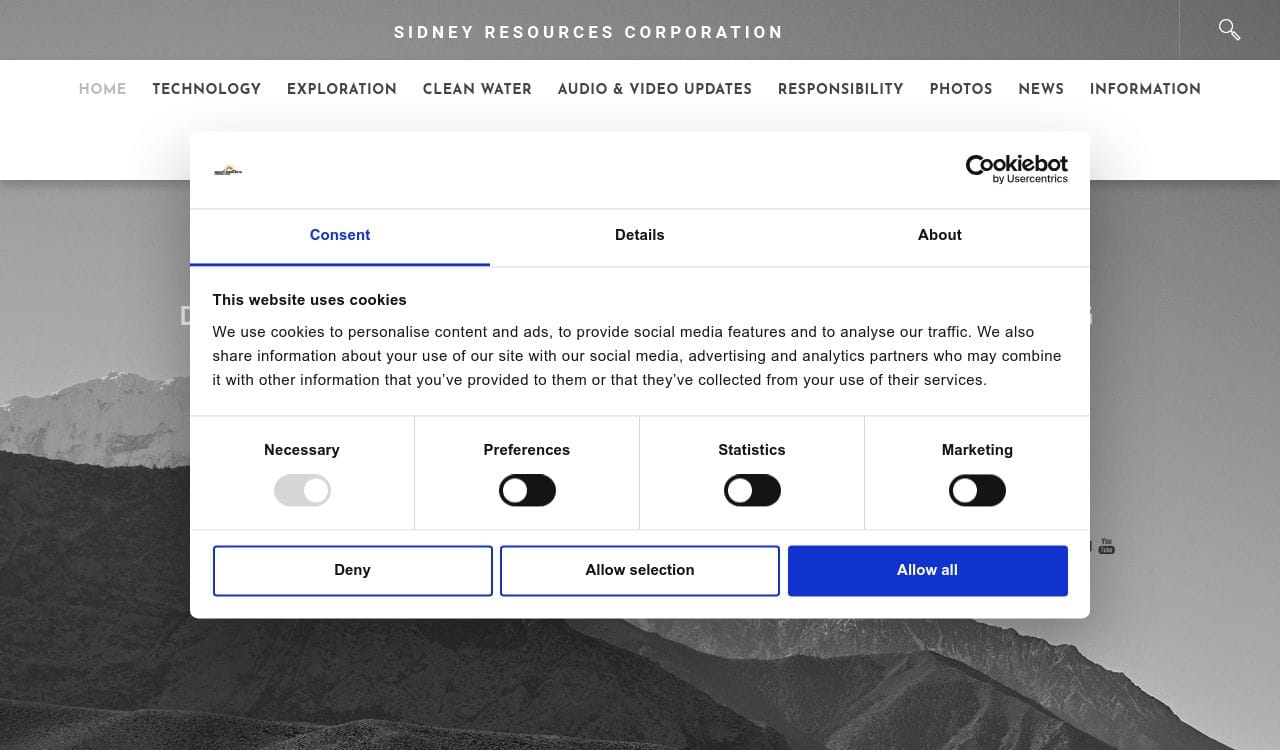Open the Clean Water nav link

477,89
